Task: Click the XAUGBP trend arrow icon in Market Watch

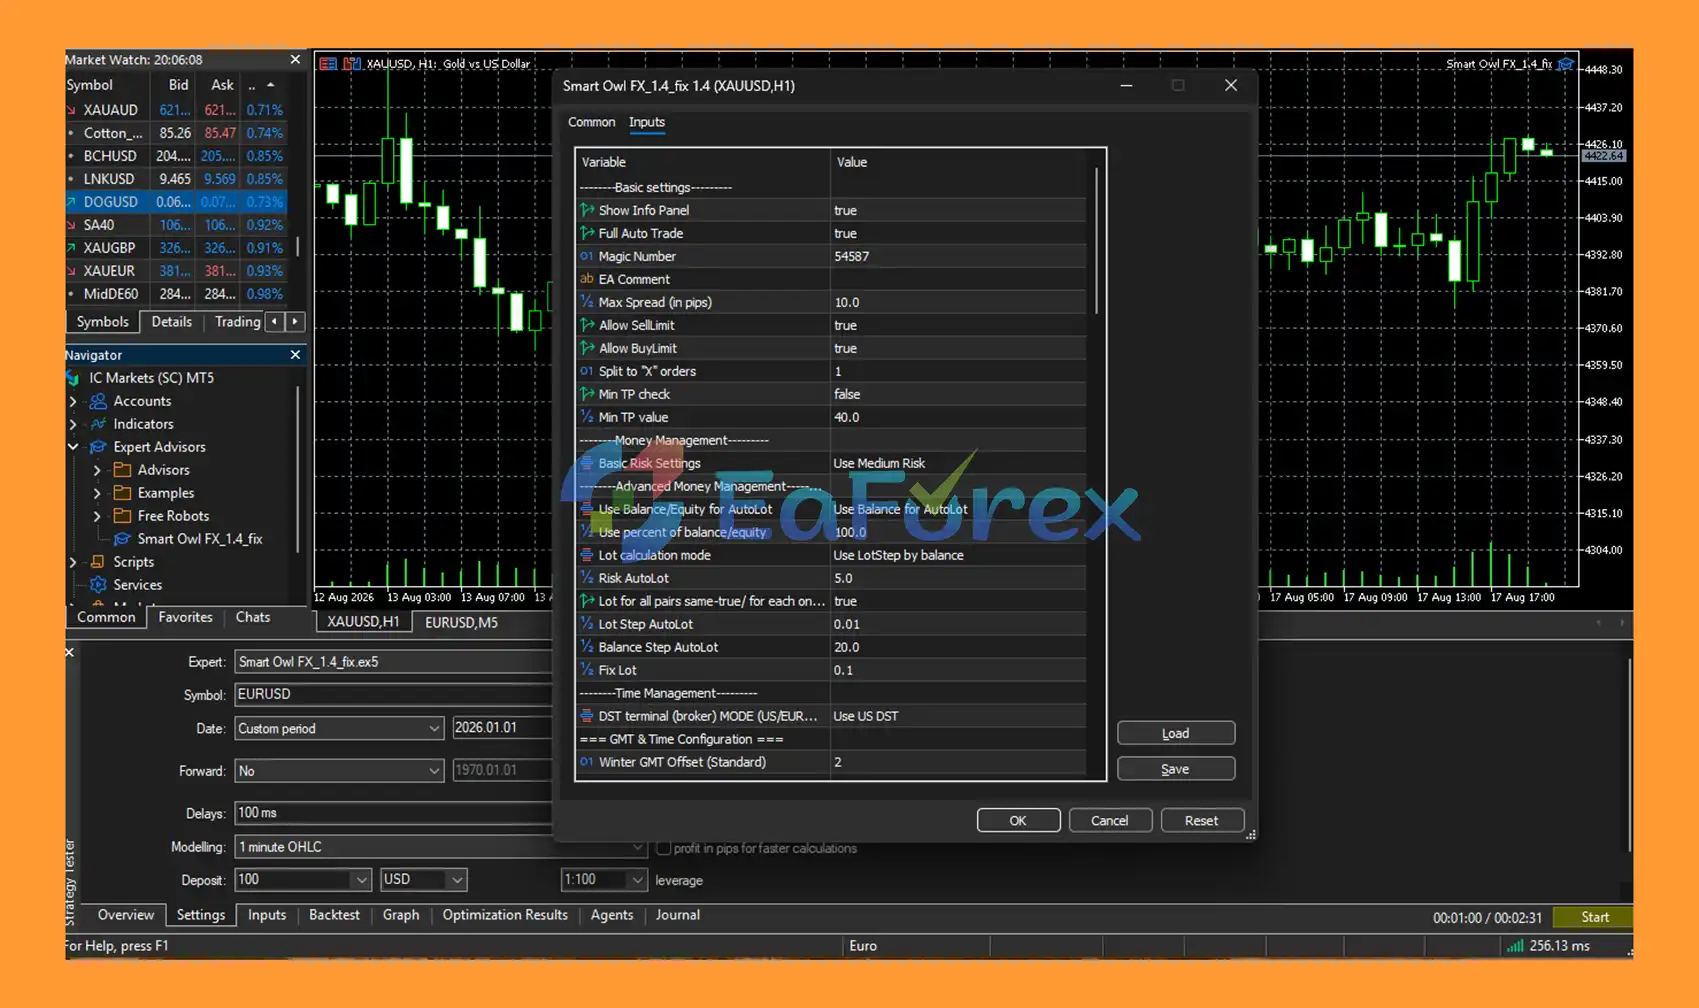Action: point(71,248)
